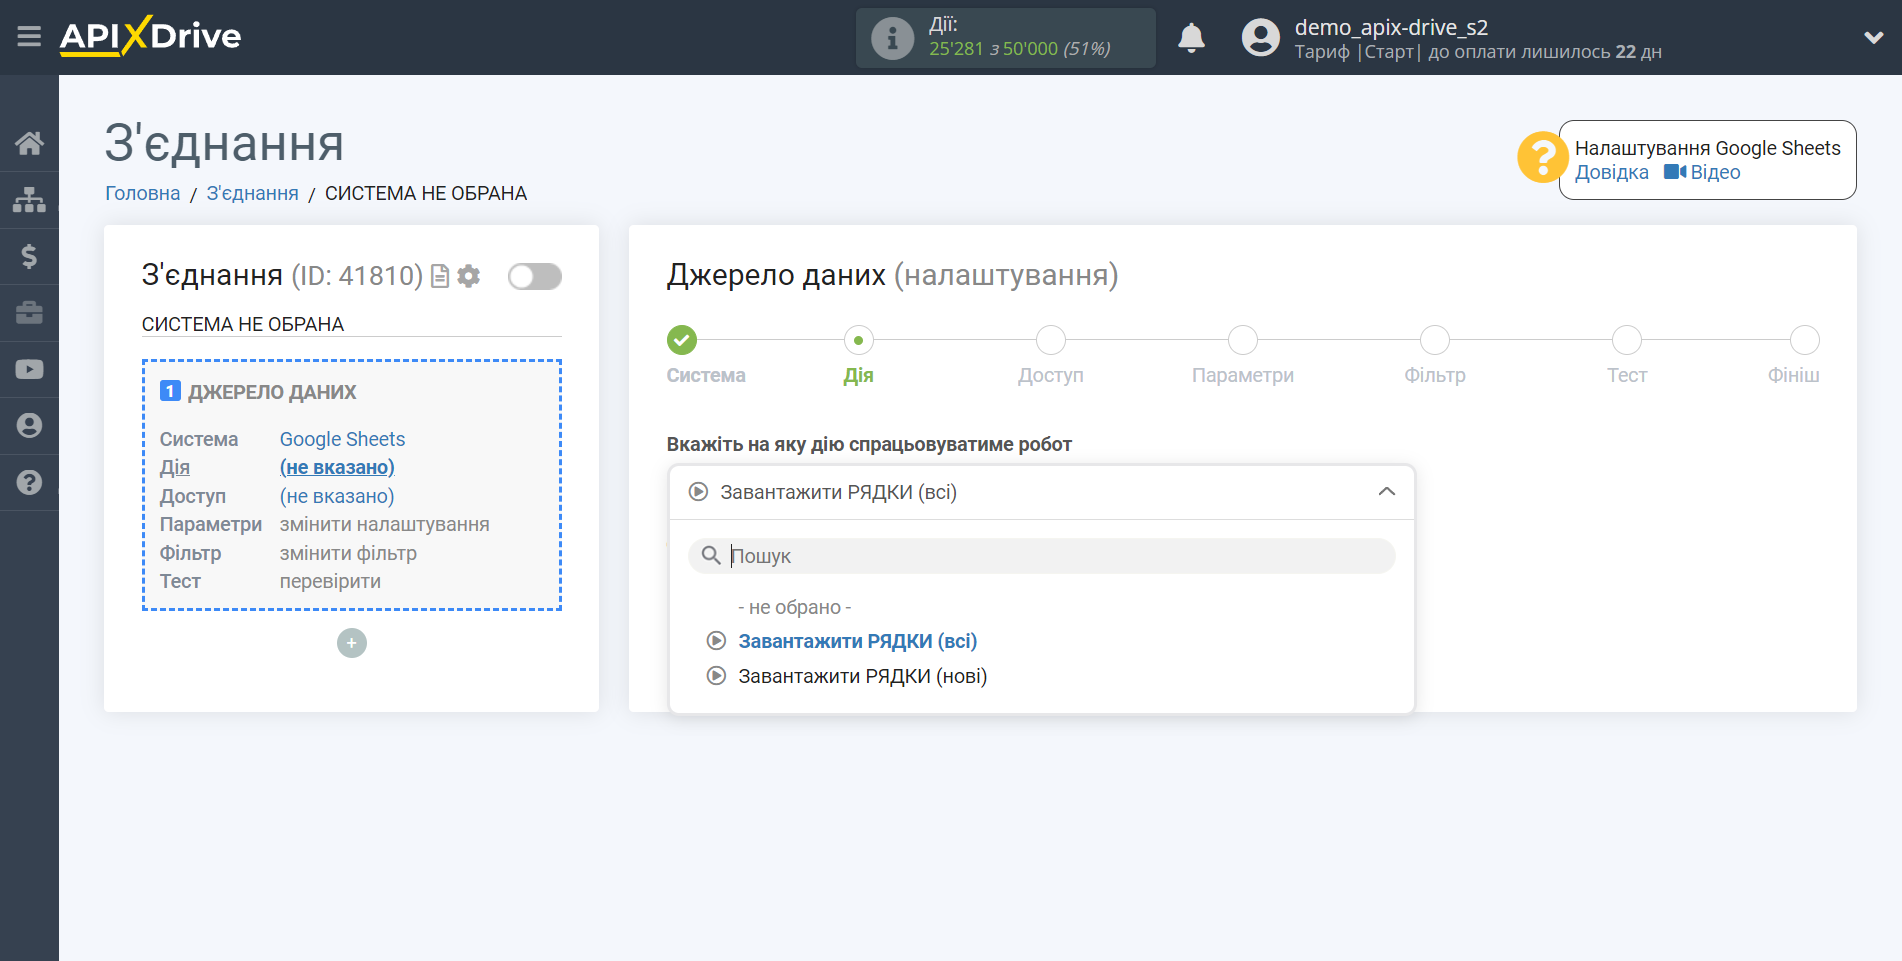1902x961 pixels.
Task: Open the Відео tutorial link
Action: click(1702, 172)
